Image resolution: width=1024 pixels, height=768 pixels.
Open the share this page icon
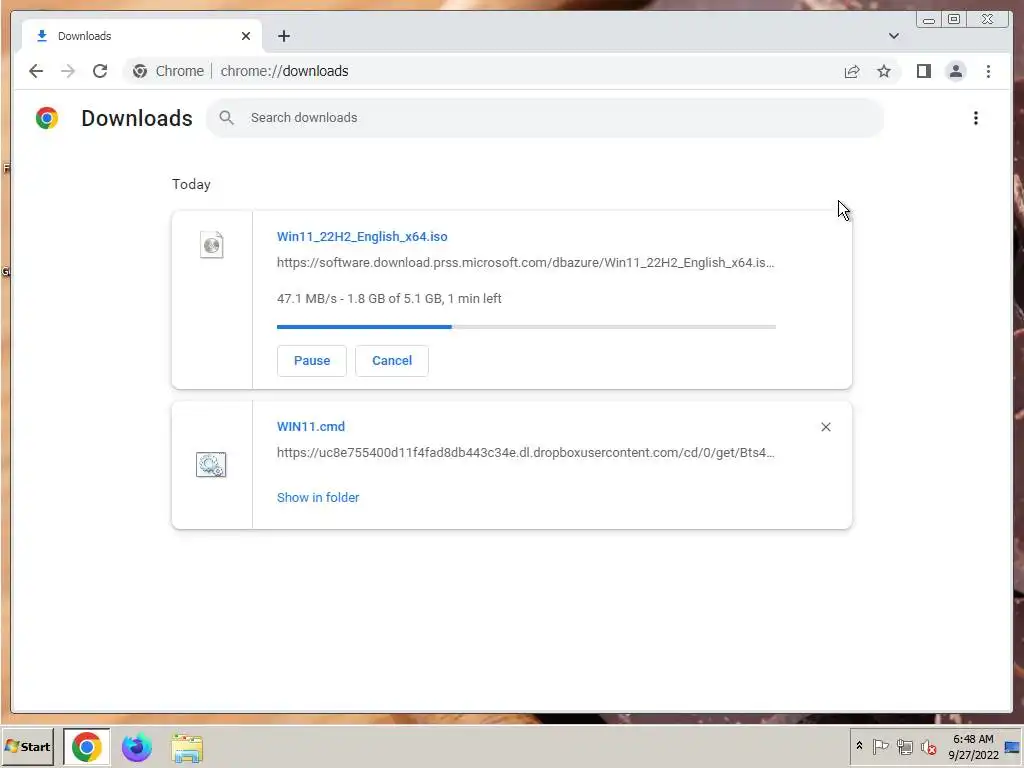[x=852, y=71]
